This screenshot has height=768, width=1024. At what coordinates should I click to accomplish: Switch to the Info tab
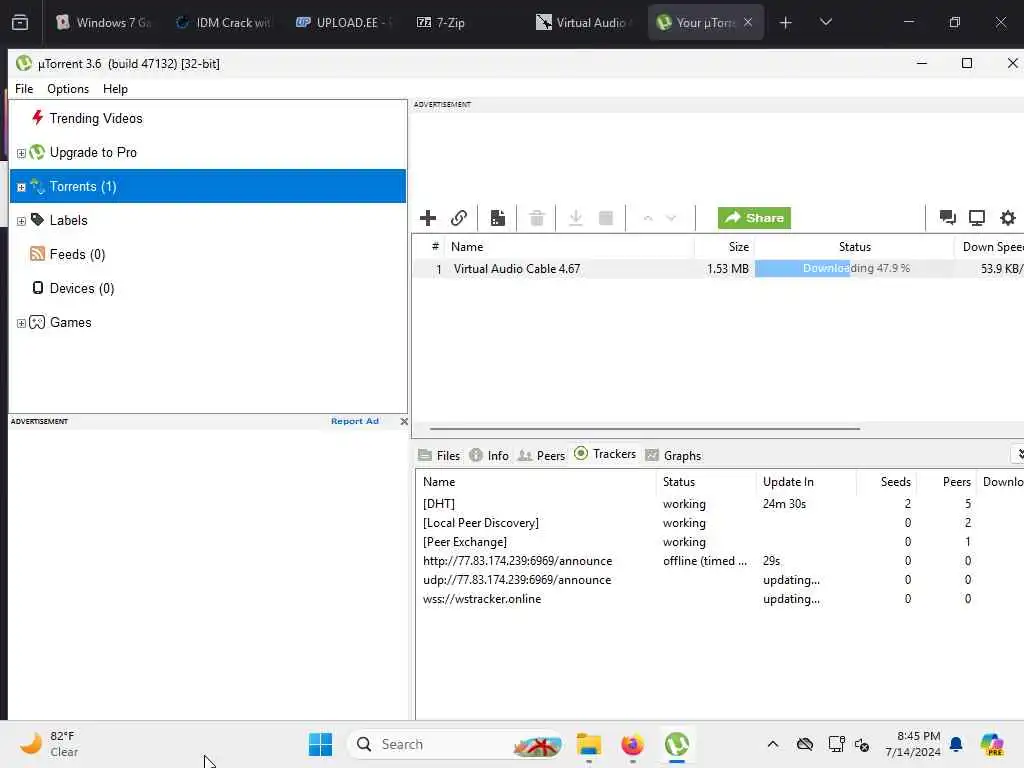[489, 455]
